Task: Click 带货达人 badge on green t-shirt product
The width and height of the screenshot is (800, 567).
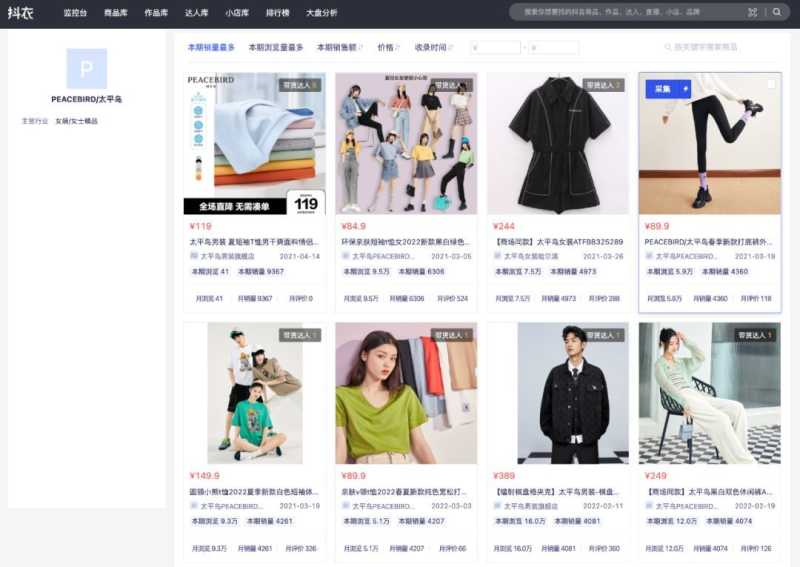Action: pos(452,335)
